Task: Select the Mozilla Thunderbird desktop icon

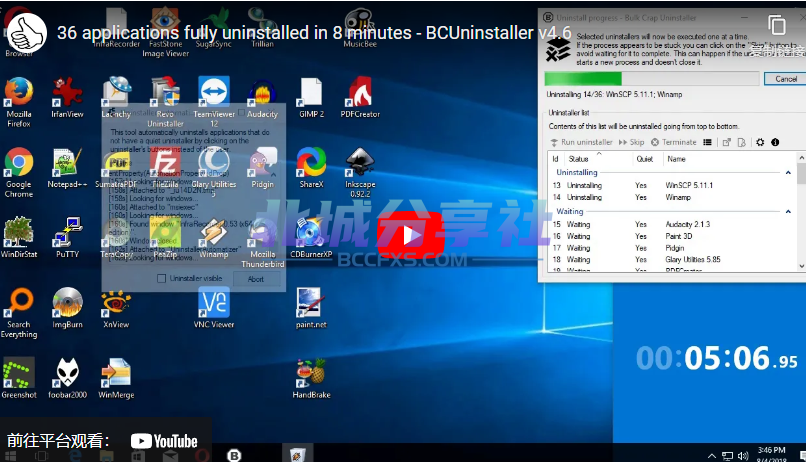Action: tap(263, 243)
